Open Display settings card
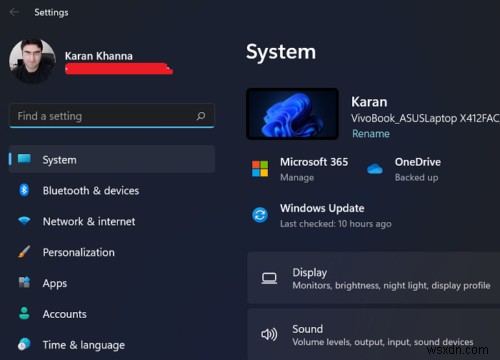 (374, 278)
